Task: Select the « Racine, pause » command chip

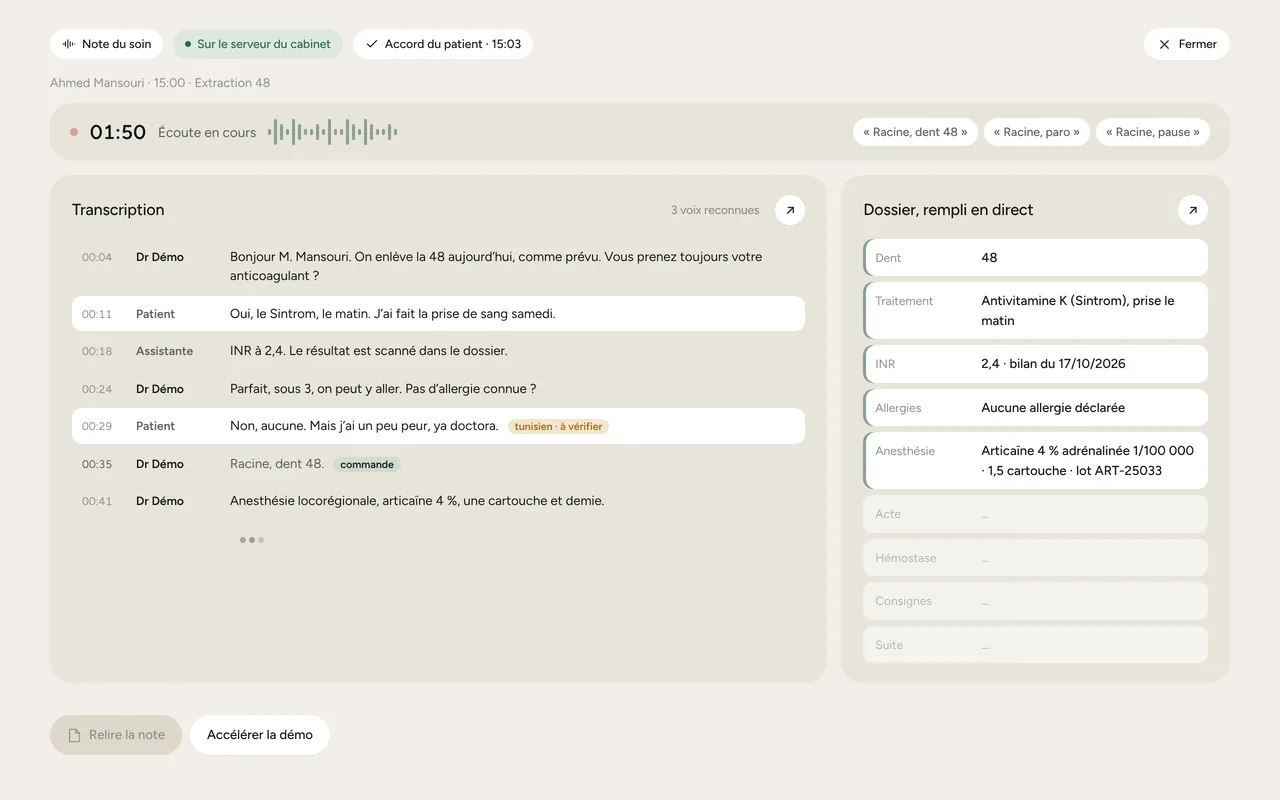Action: click(1153, 132)
